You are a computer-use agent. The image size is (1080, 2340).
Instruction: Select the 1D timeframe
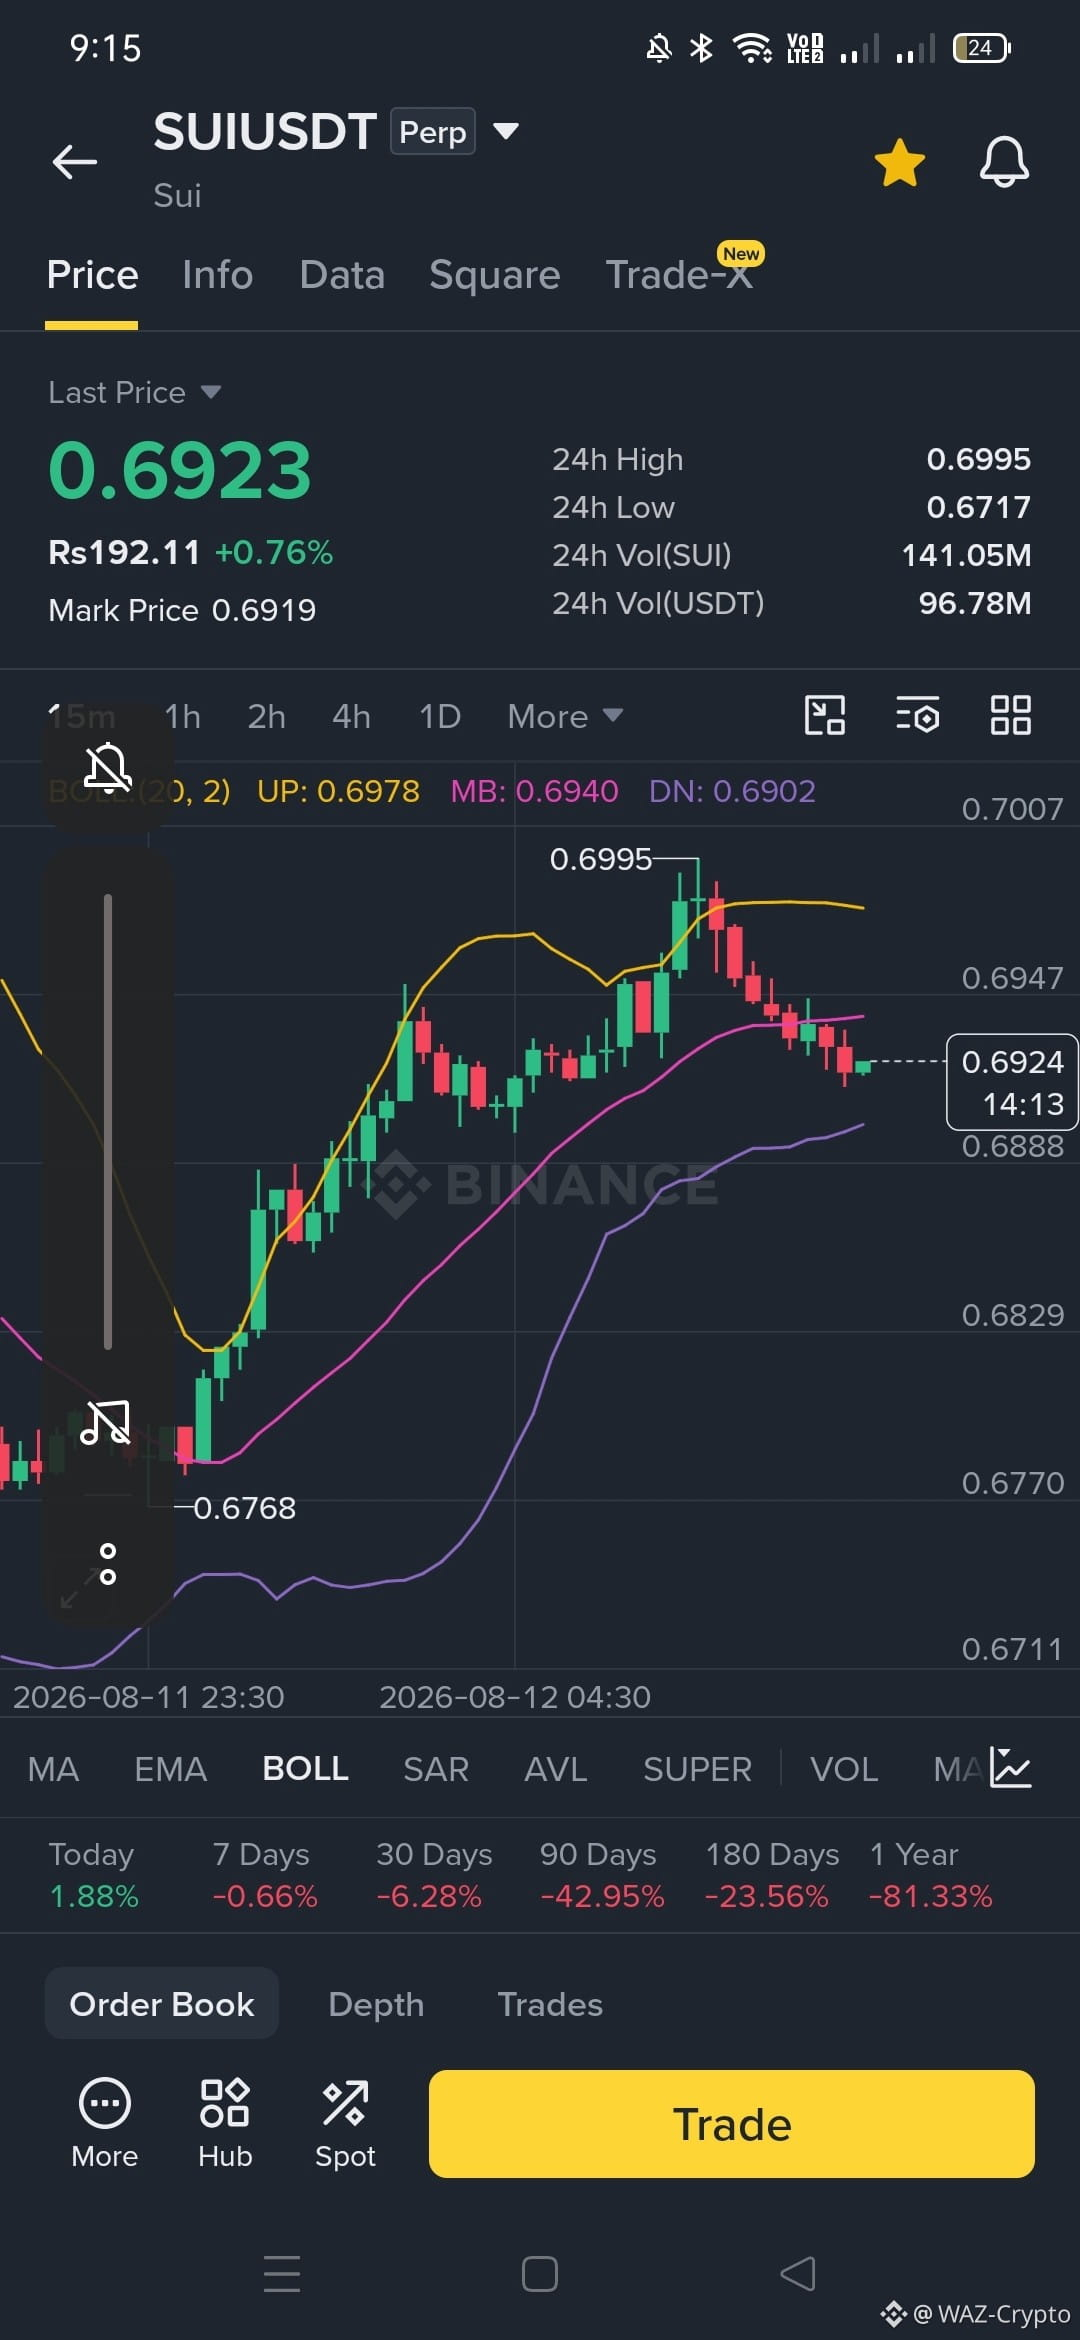(440, 716)
